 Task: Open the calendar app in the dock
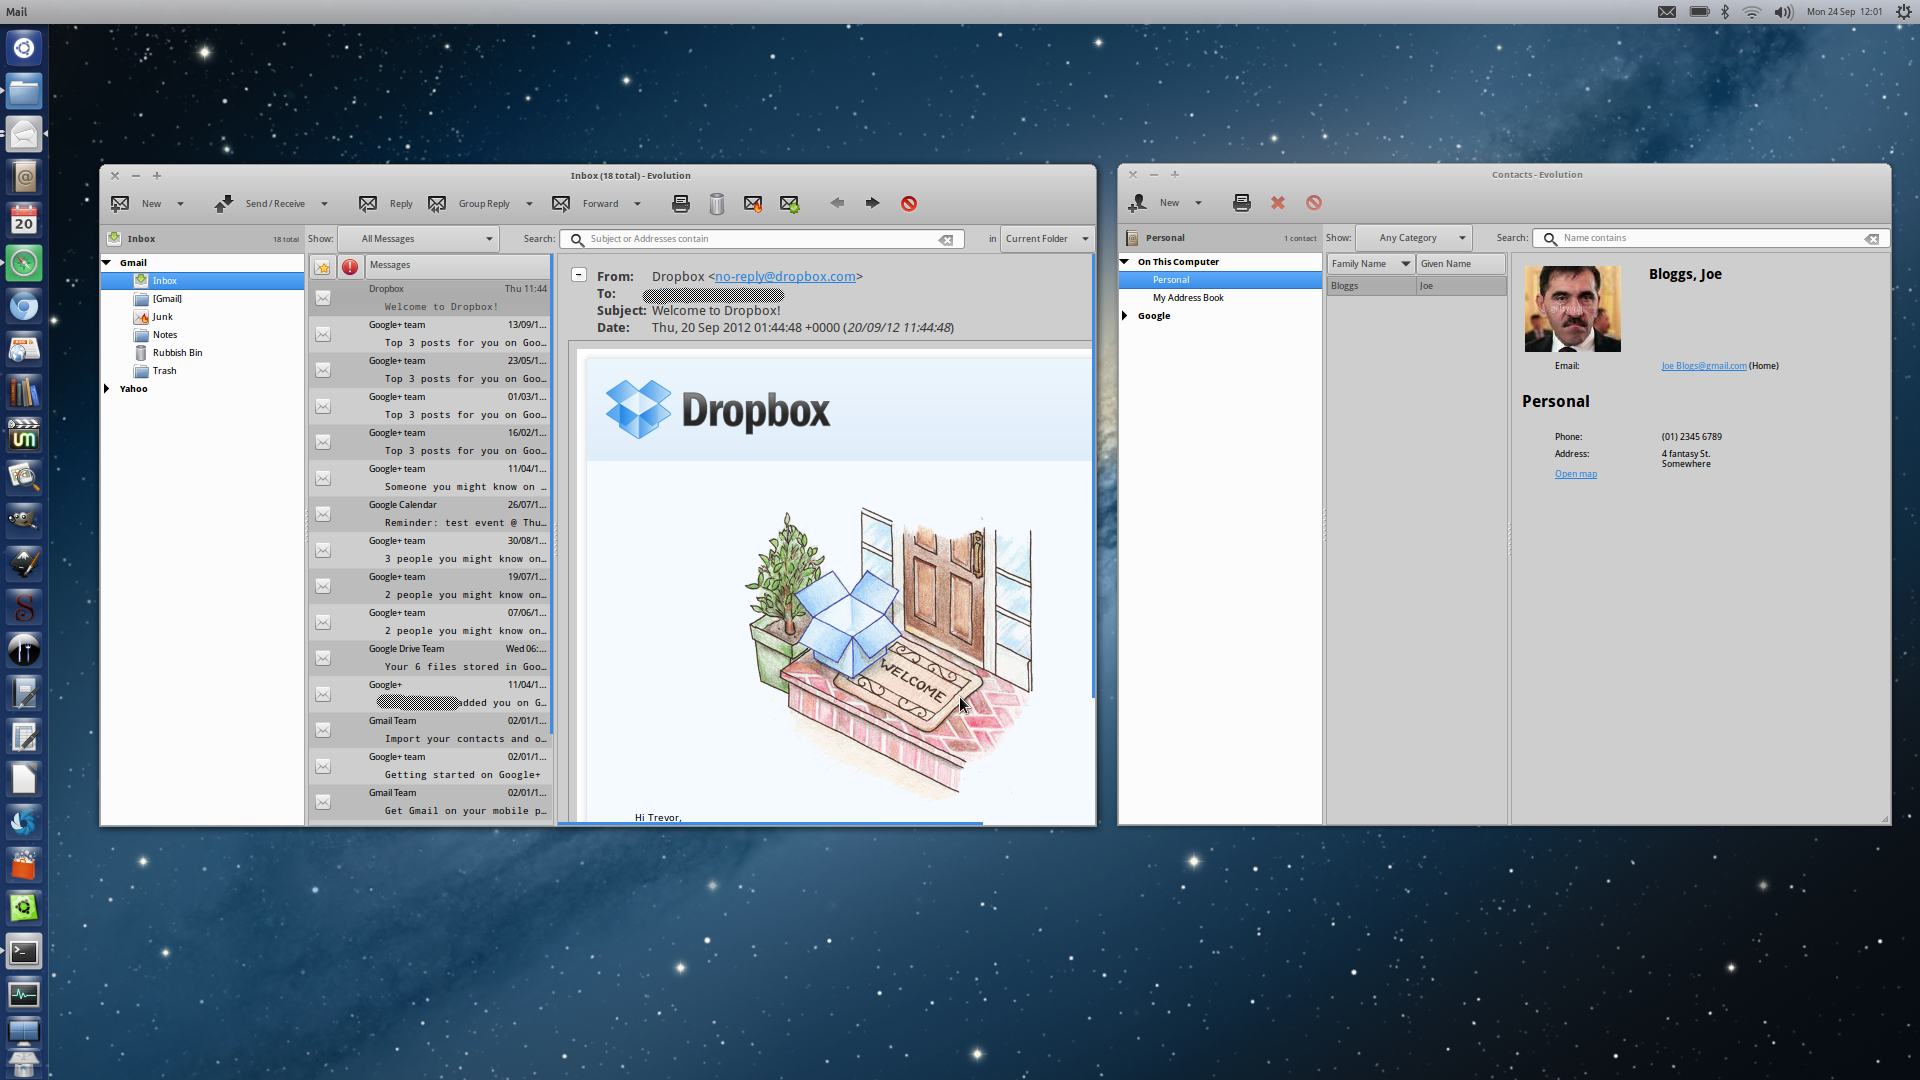(24, 220)
